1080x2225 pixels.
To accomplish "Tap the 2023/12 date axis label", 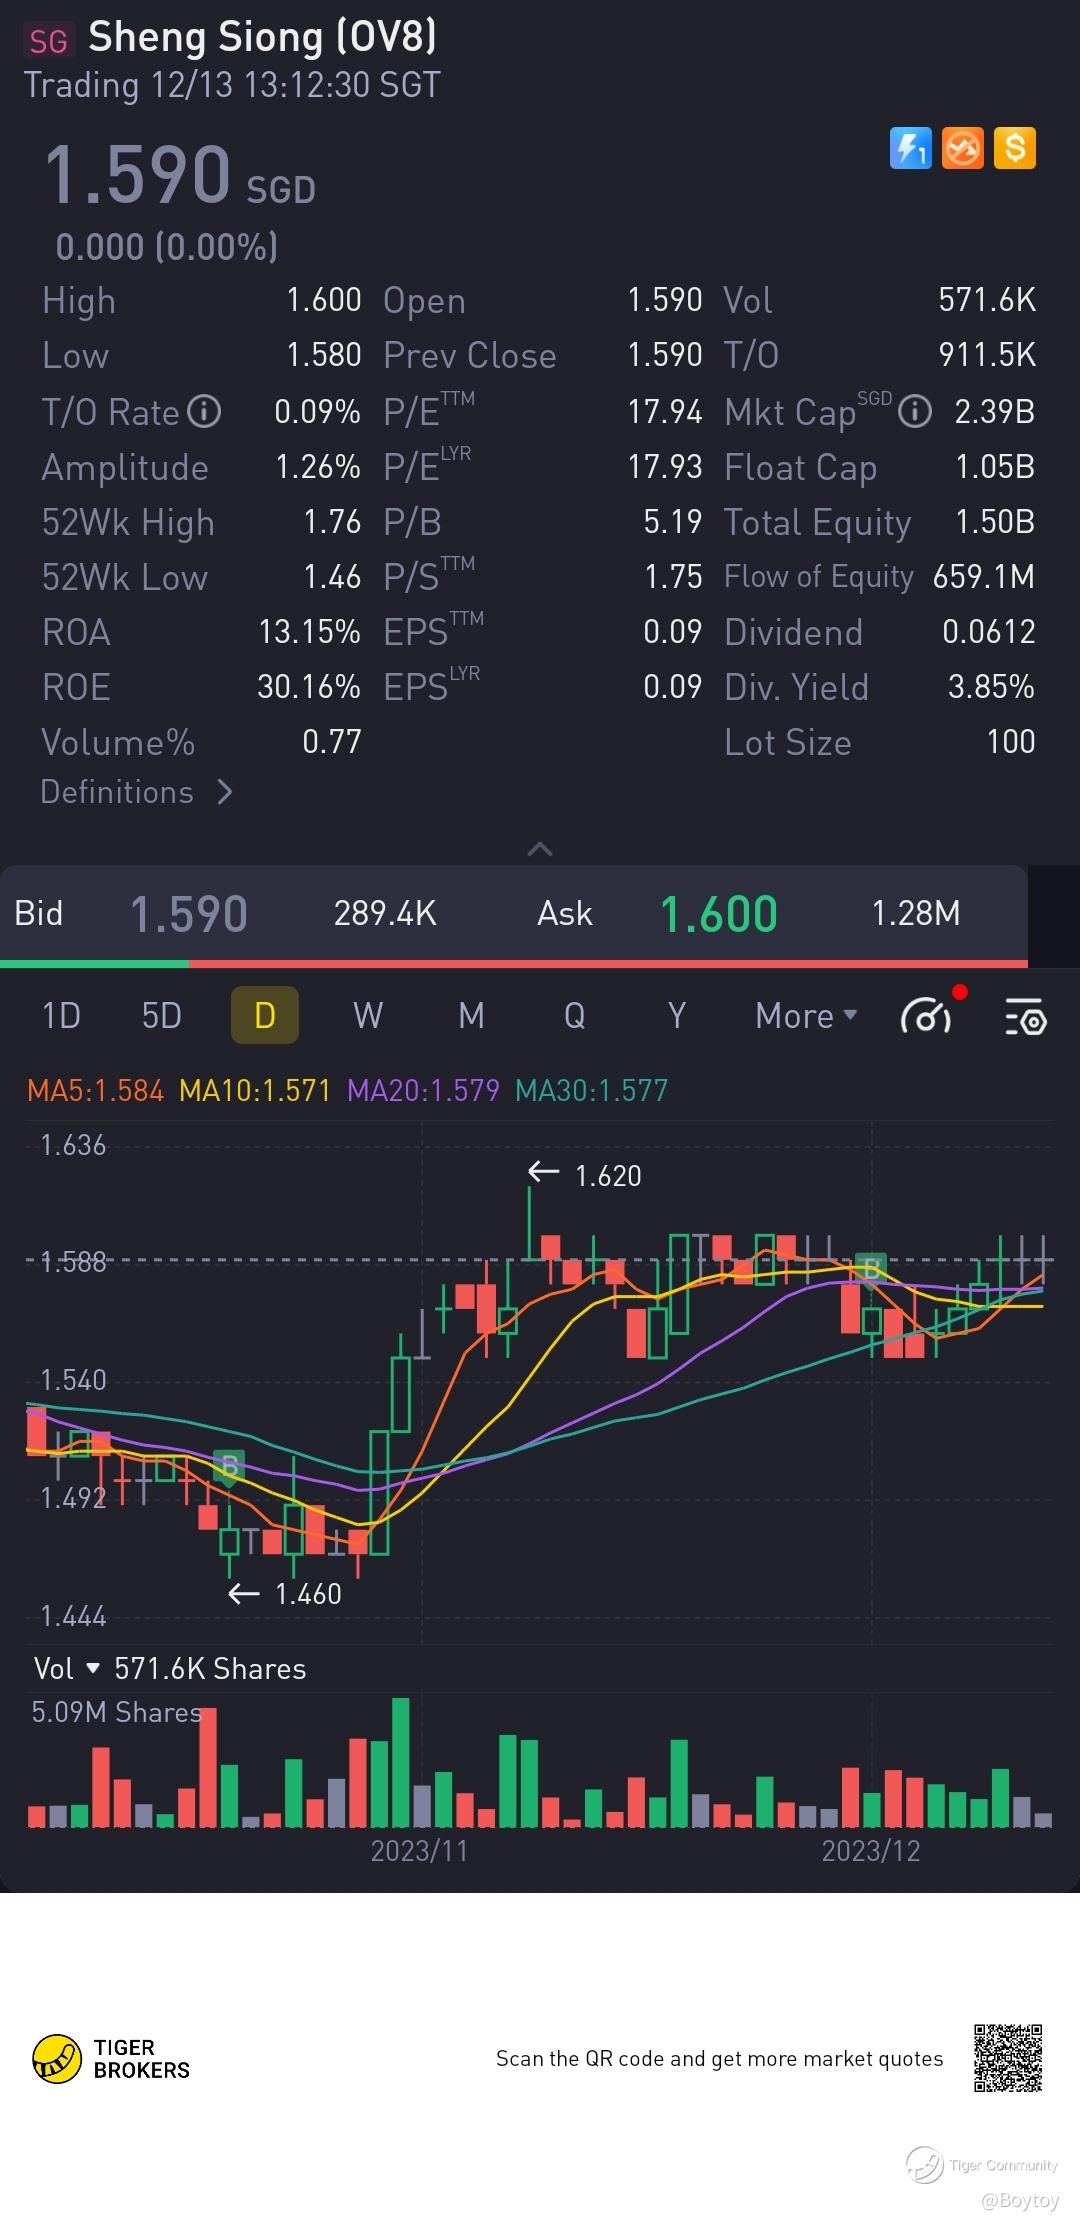I will coord(871,1851).
